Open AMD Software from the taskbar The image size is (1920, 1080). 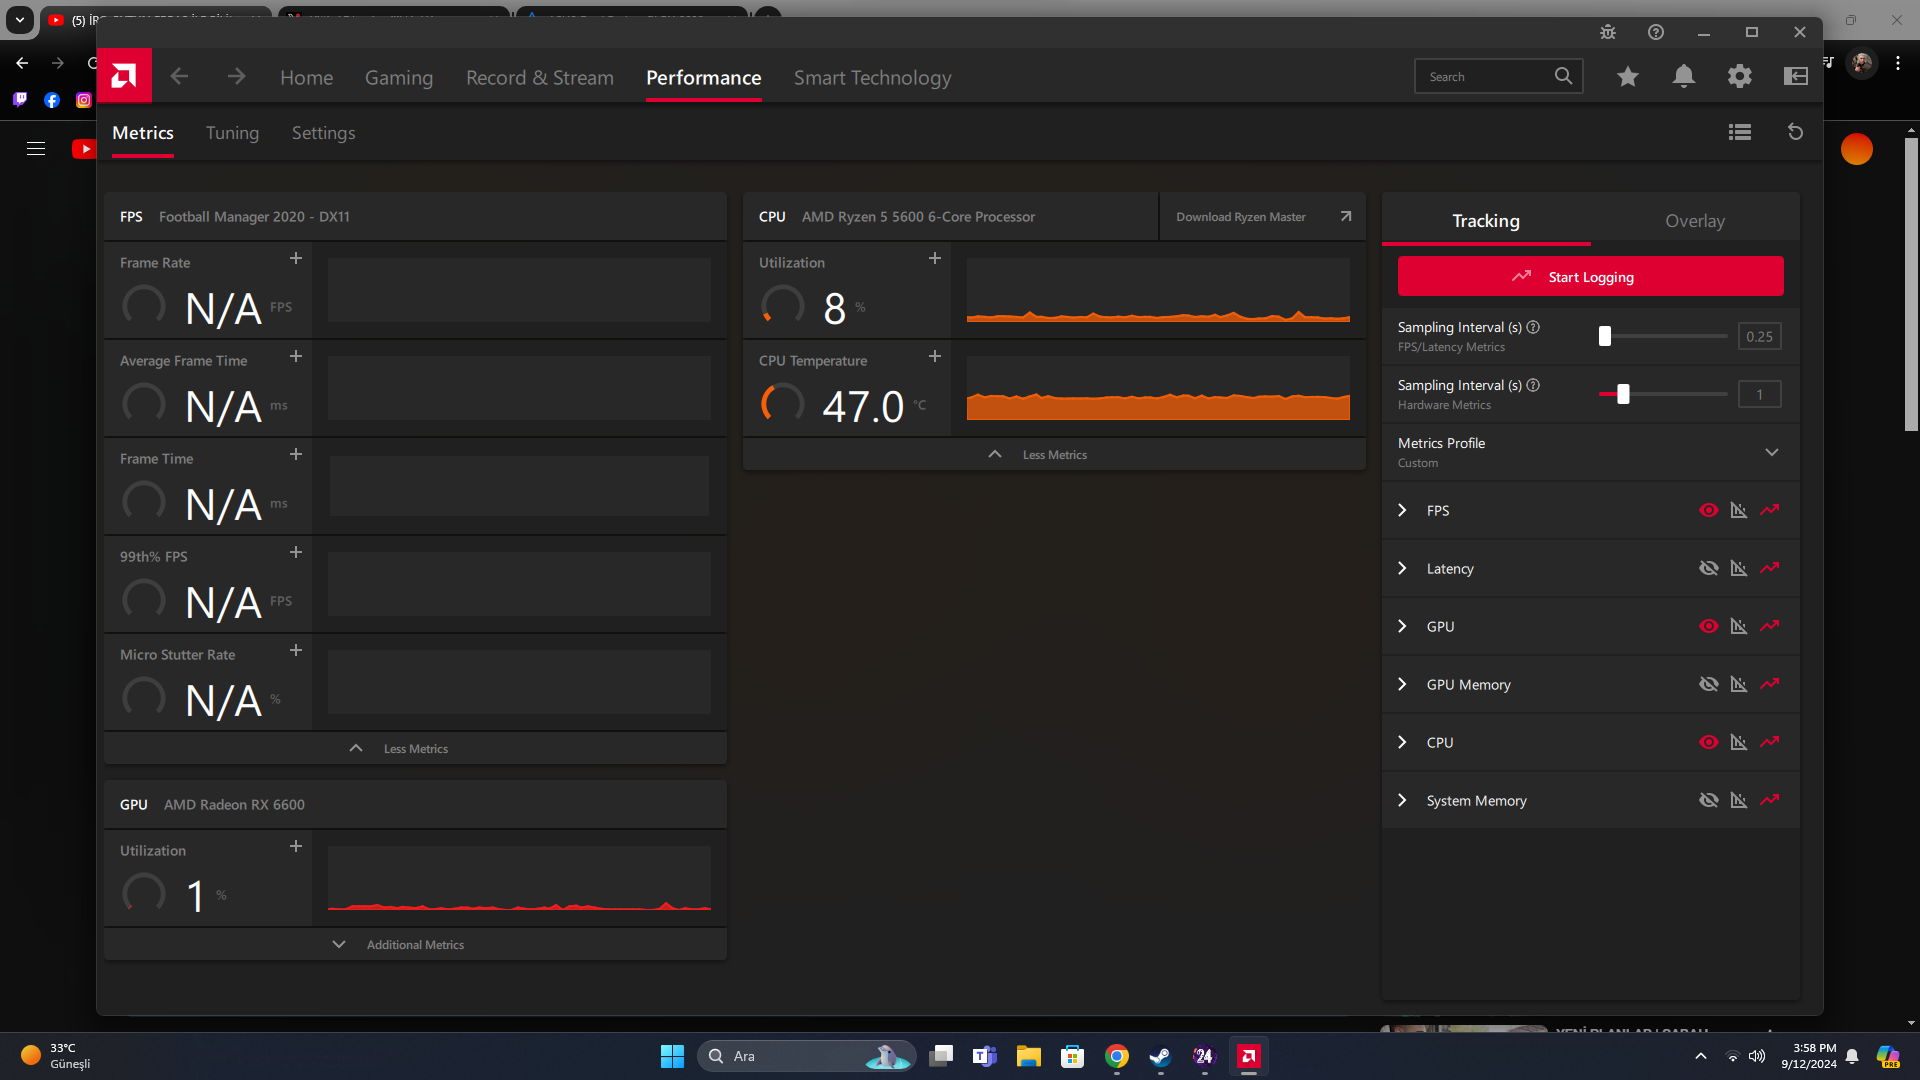[1249, 1056]
